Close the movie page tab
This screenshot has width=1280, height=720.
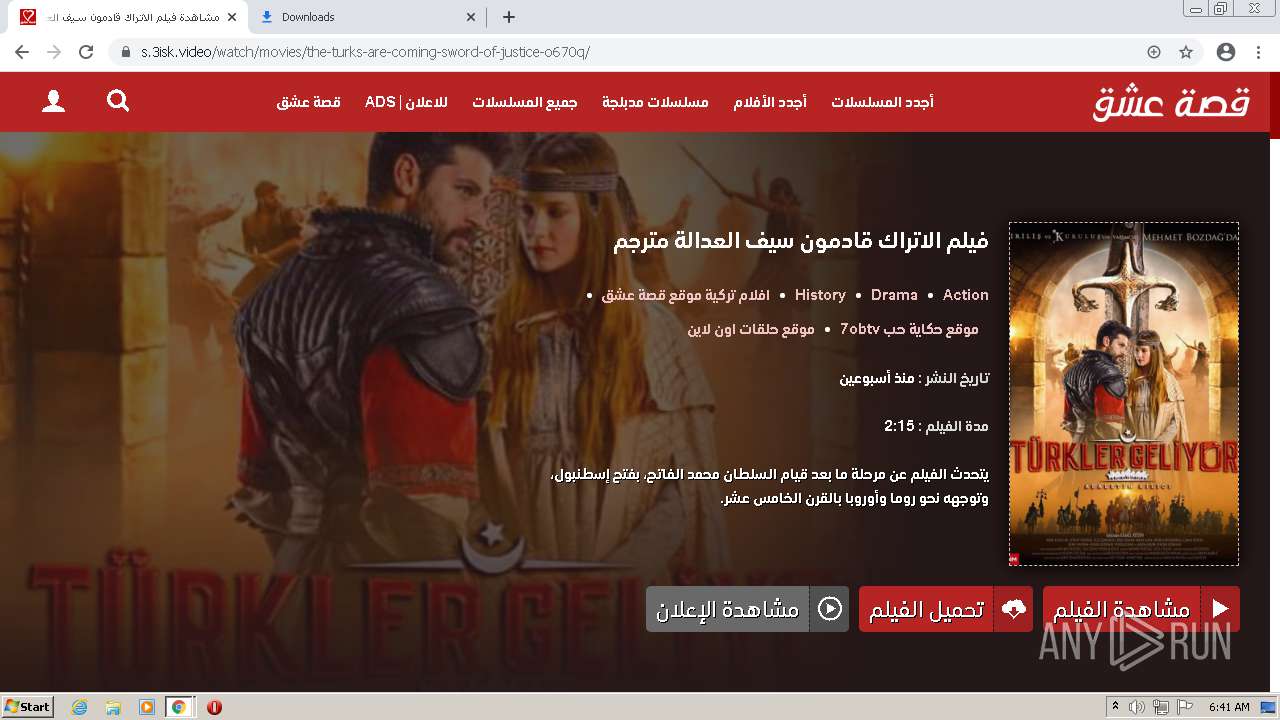coord(232,17)
